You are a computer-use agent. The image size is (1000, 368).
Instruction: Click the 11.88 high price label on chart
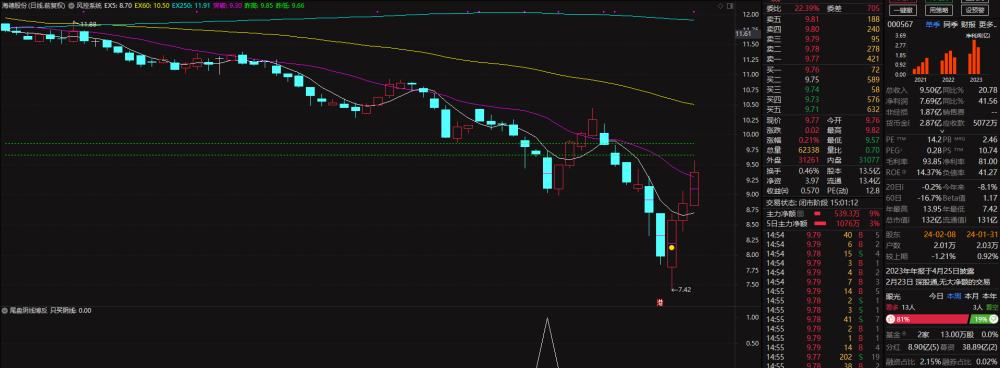point(88,24)
